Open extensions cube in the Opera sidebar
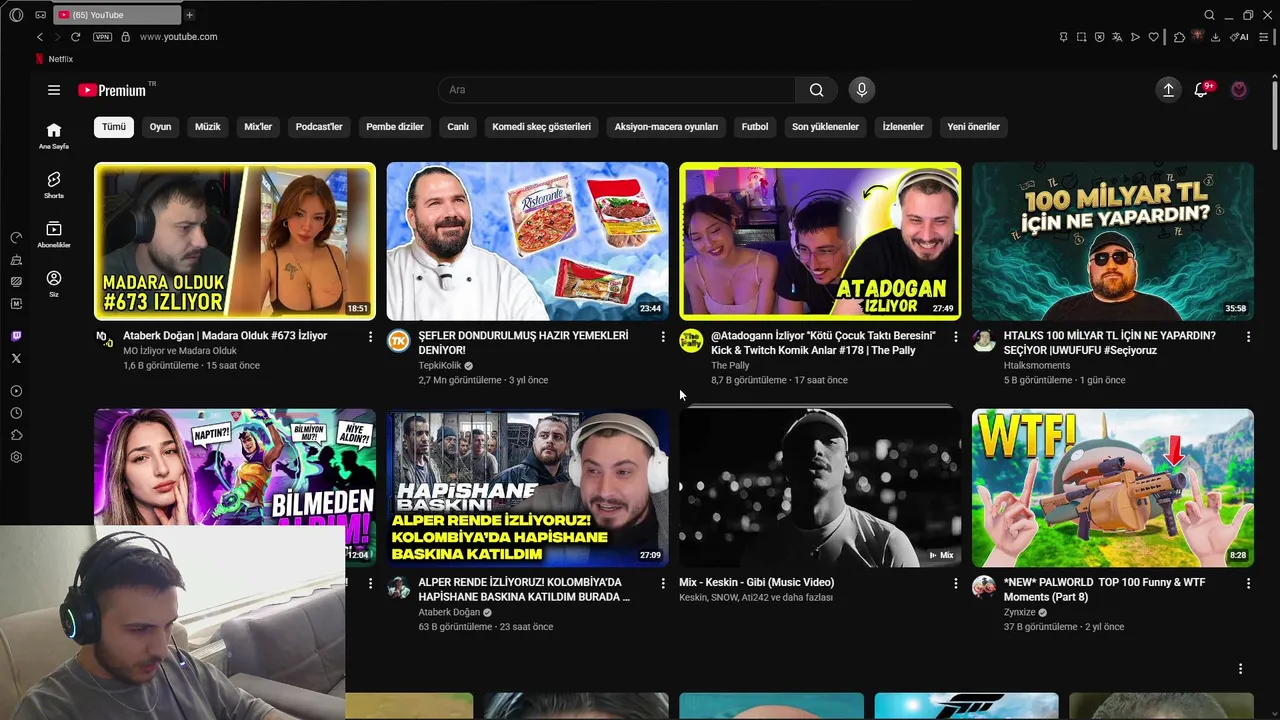Image resolution: width=1280 pixels, height=720 pixels. click(16, 435)
